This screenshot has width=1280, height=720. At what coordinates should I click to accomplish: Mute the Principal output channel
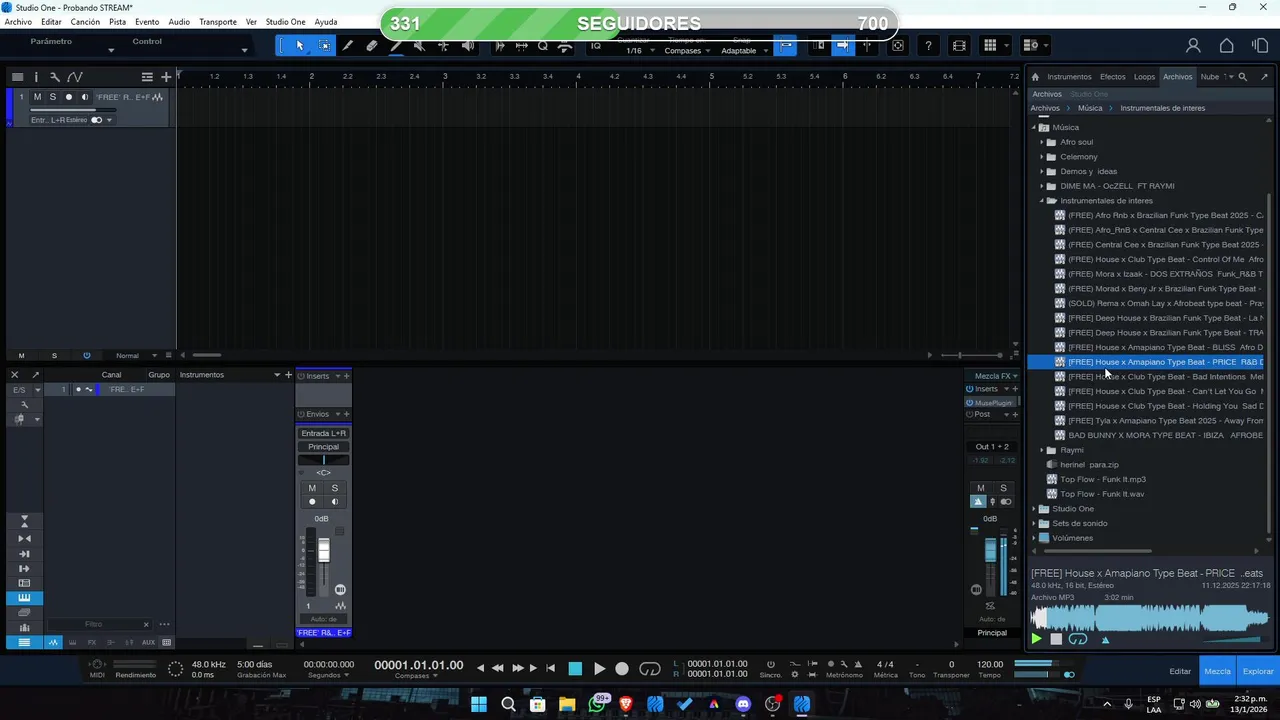[980, 488]
